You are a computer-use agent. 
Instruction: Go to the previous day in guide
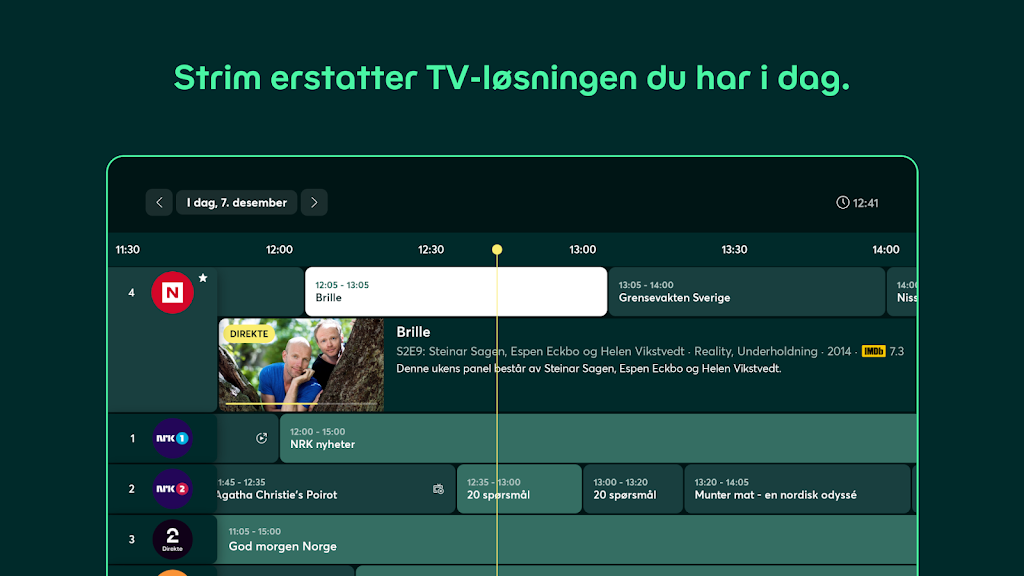coord(159,203)
